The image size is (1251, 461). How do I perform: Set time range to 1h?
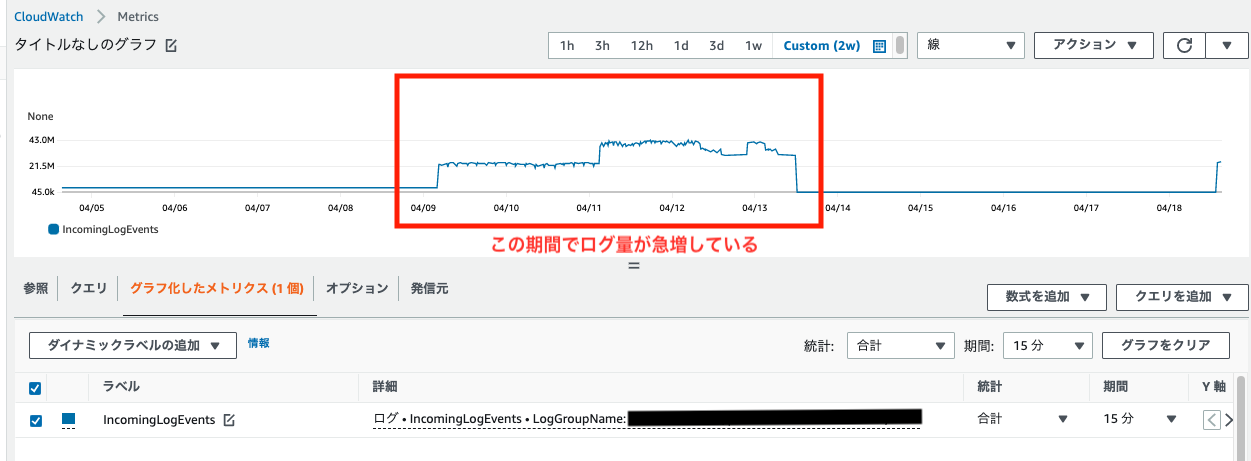point(567,46)
